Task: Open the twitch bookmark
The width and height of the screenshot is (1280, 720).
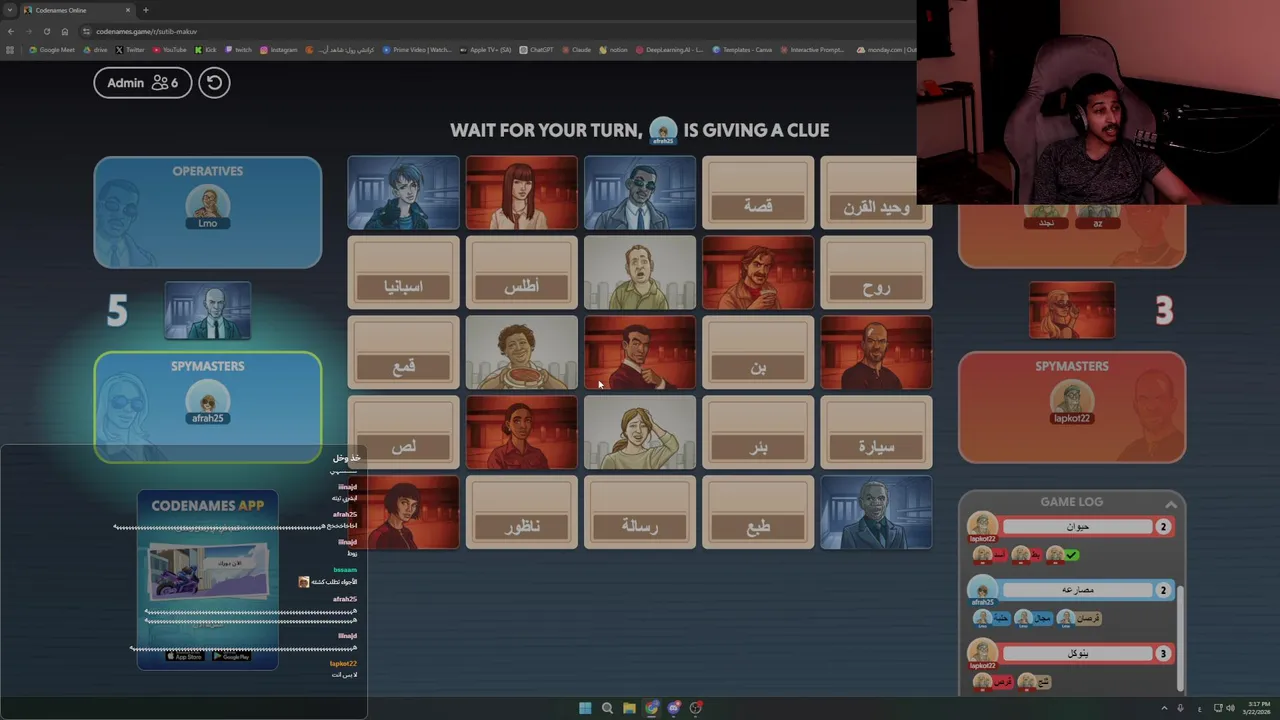Action: point(239,49)
